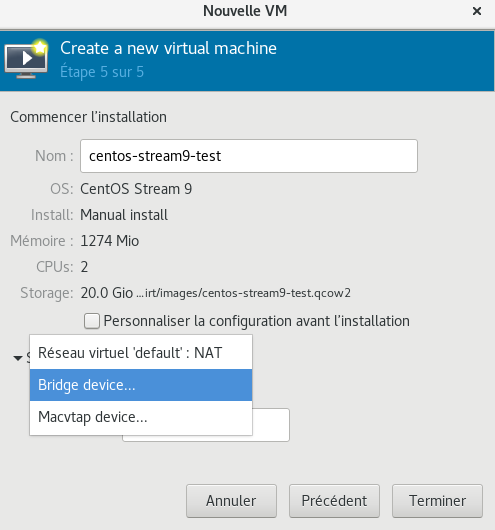Click the Étape 5 sur 5 subtitle
This screenshot has height=530, width=495.
coord(102,72)
